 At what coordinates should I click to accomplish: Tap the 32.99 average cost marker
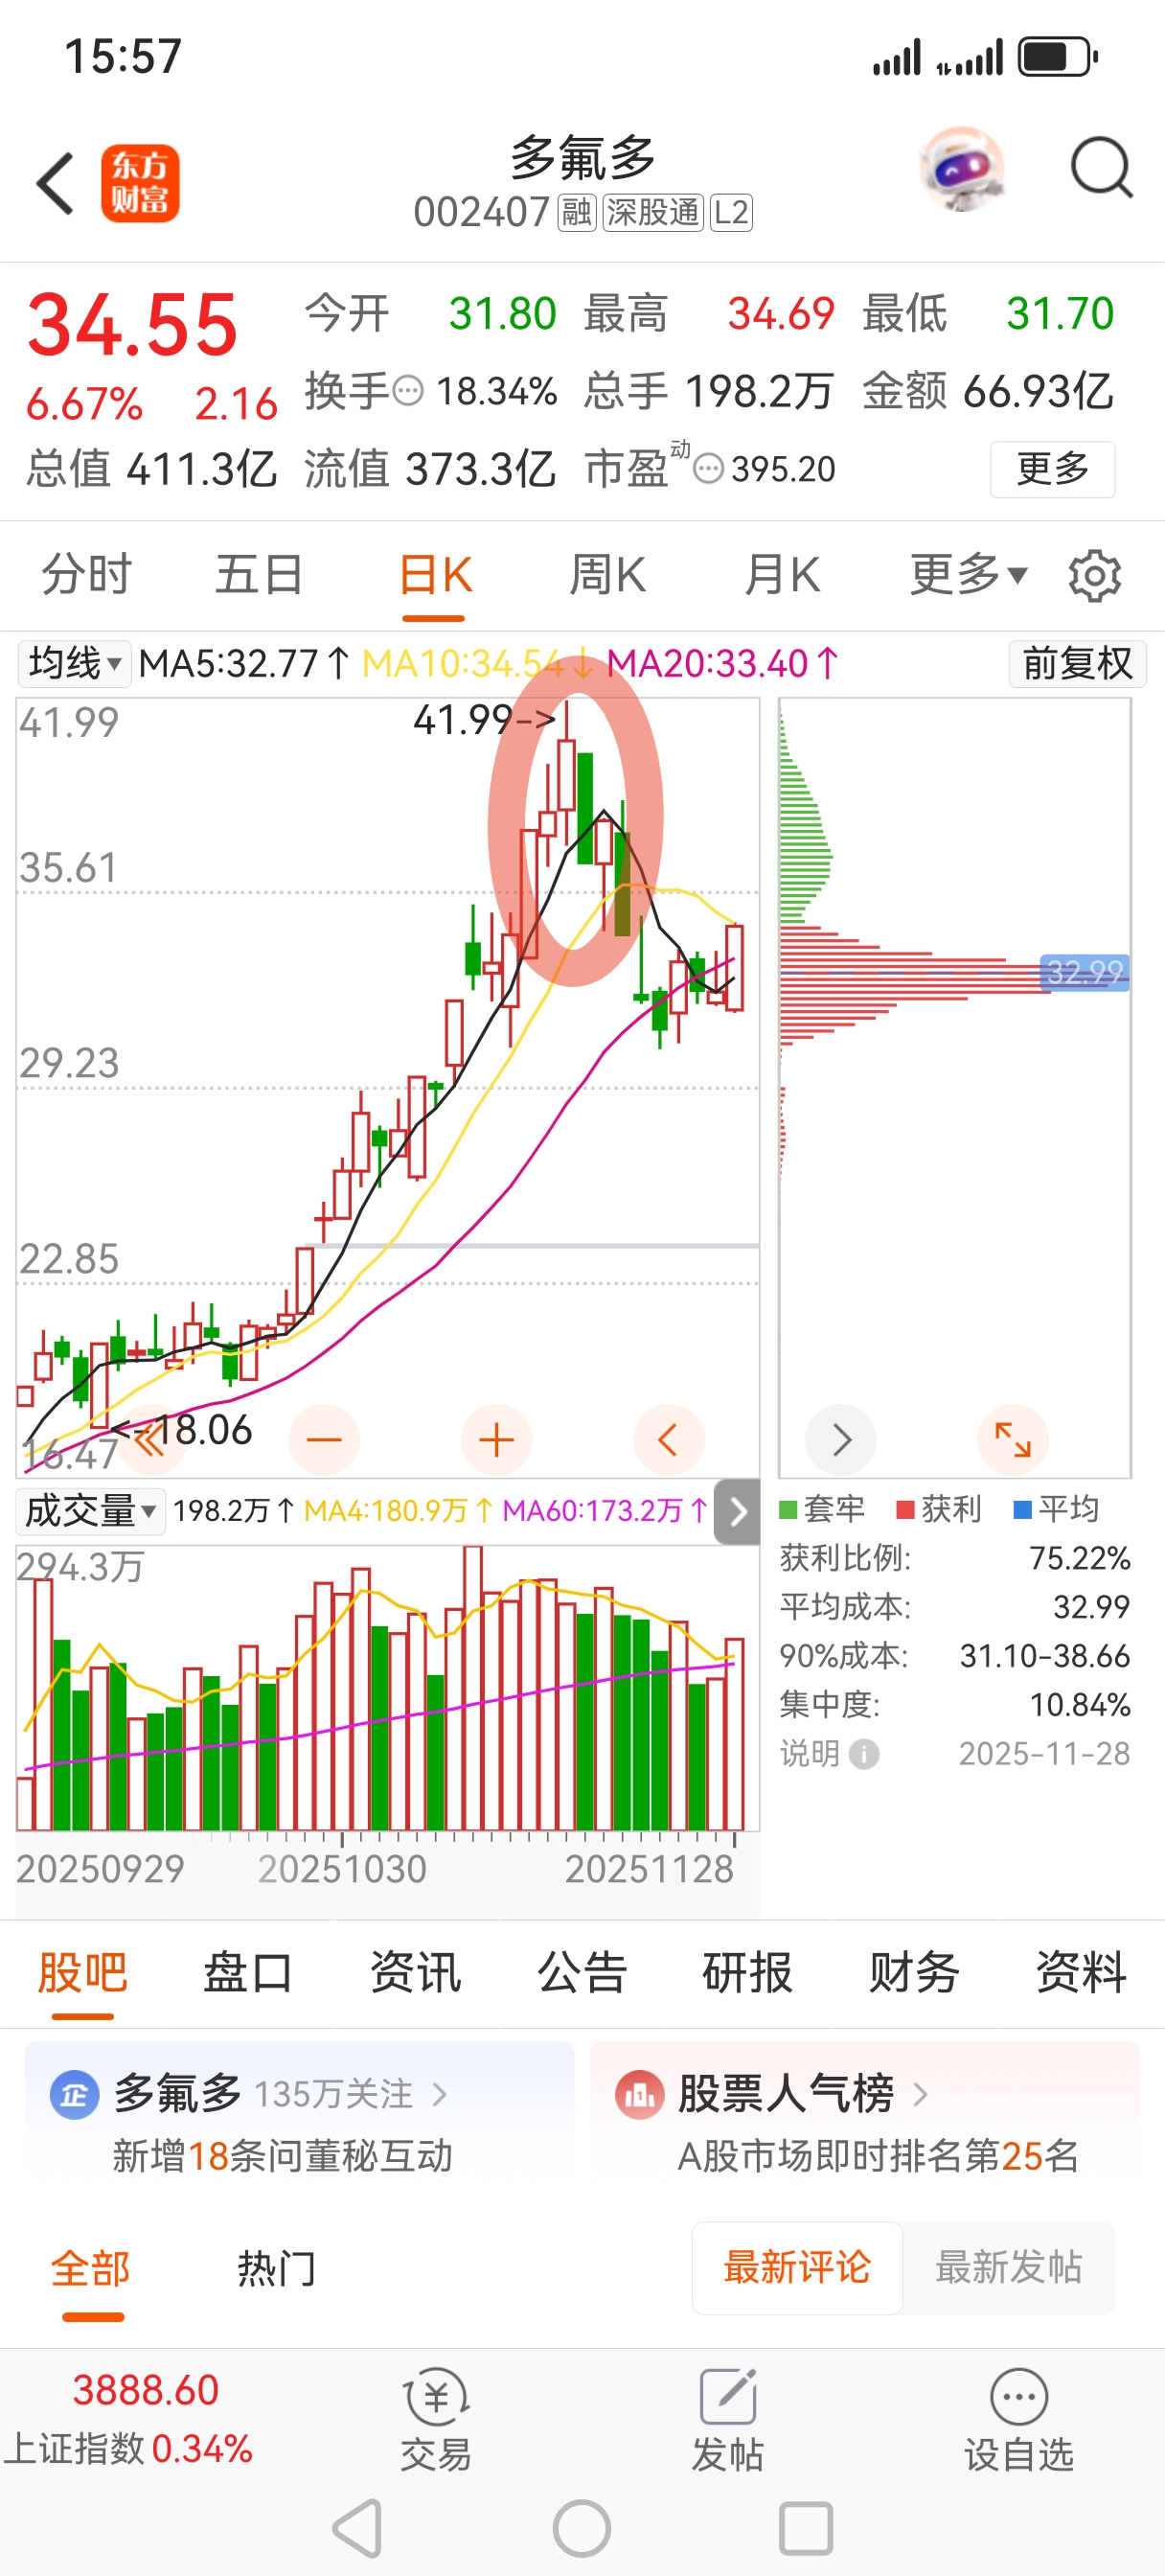pyautogui.click(x=1085, y=971)
